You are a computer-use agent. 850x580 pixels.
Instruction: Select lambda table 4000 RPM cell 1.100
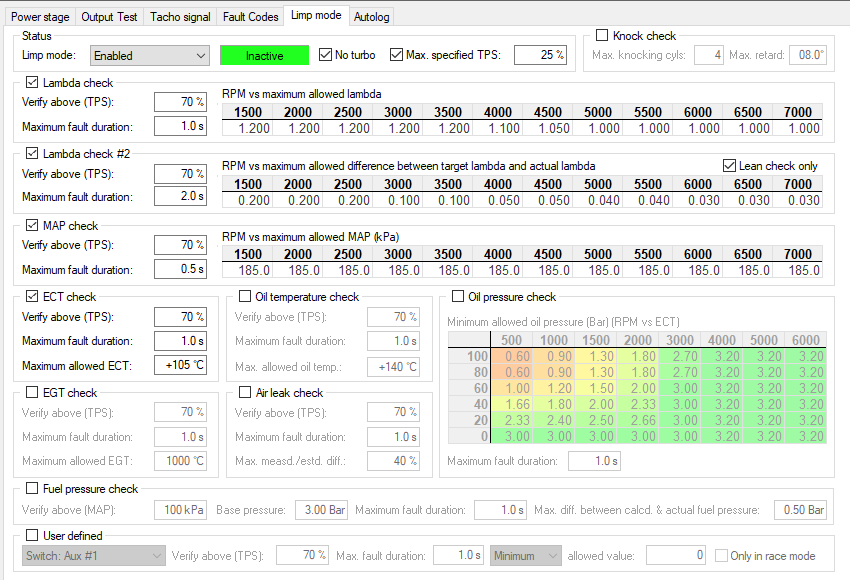click(497, 128)
